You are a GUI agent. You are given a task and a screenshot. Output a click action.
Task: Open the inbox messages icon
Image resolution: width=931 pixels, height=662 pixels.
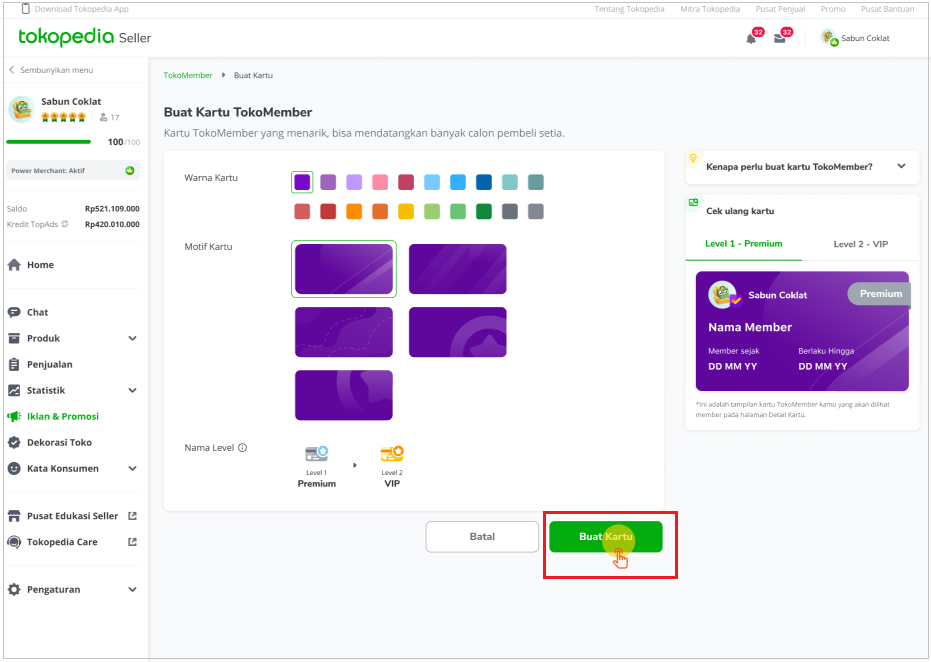(780, 39)
